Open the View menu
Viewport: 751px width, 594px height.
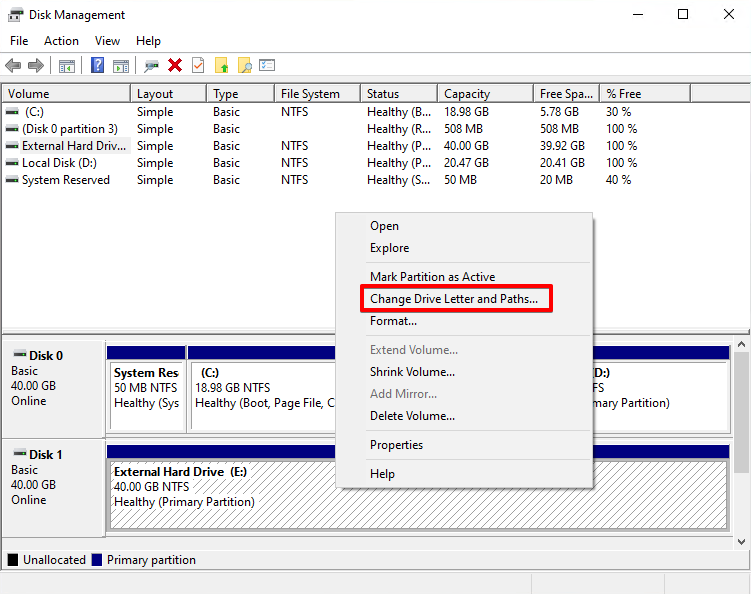click(x=107, y=41)
